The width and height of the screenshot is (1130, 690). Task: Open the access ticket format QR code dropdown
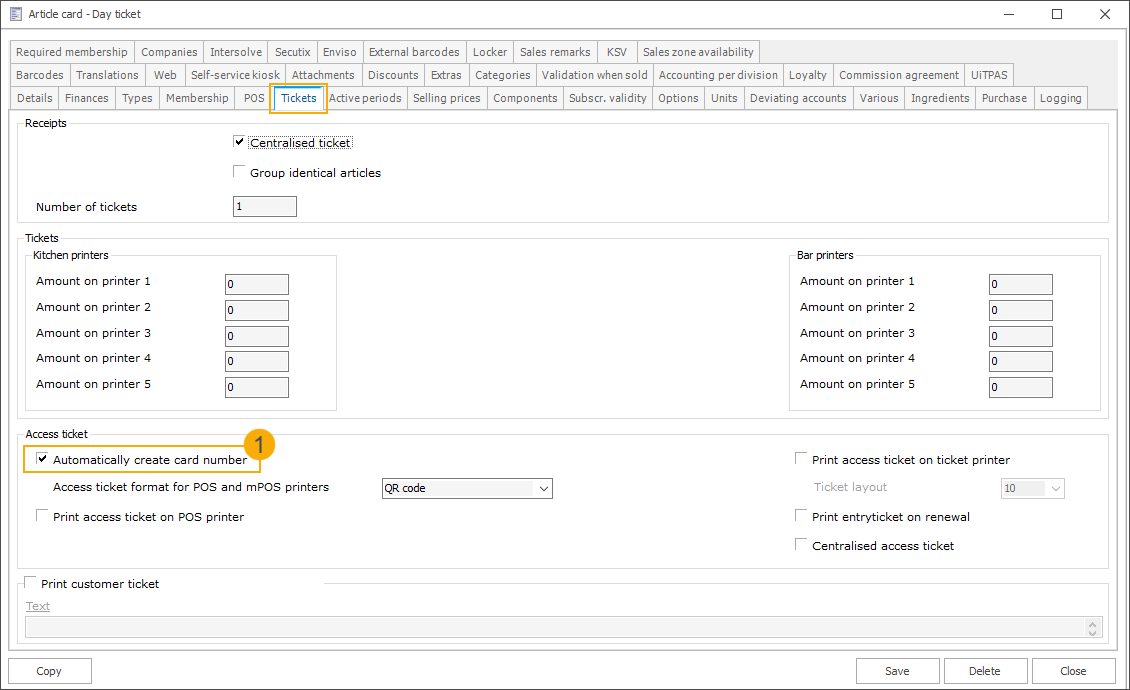pyautogui.click(x=544, y=489)
